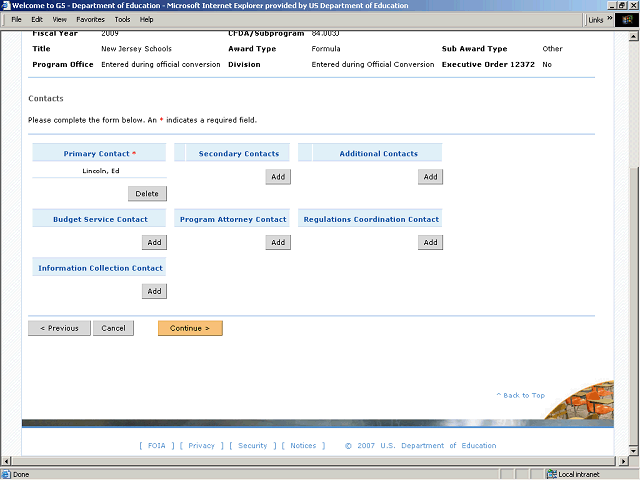The width and height of the screenshot is (640, 480).
Task: Click the Contacts section heading
Action: [46, 98]
